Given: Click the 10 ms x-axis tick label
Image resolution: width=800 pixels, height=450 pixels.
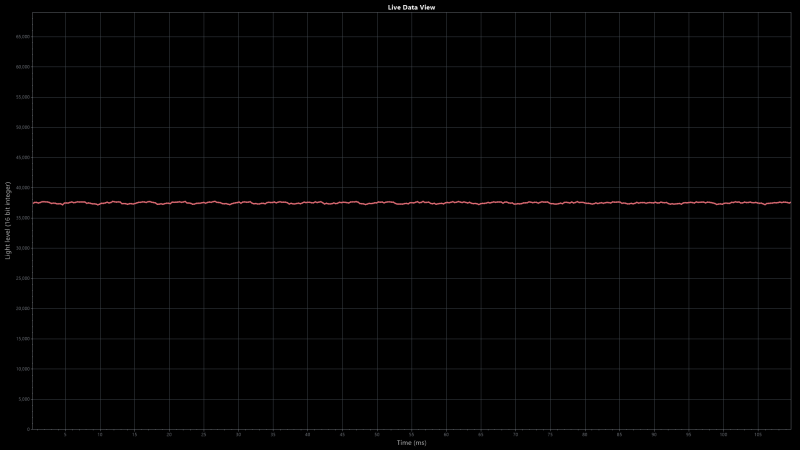Looking at the screenshot, I should (100, 435).
